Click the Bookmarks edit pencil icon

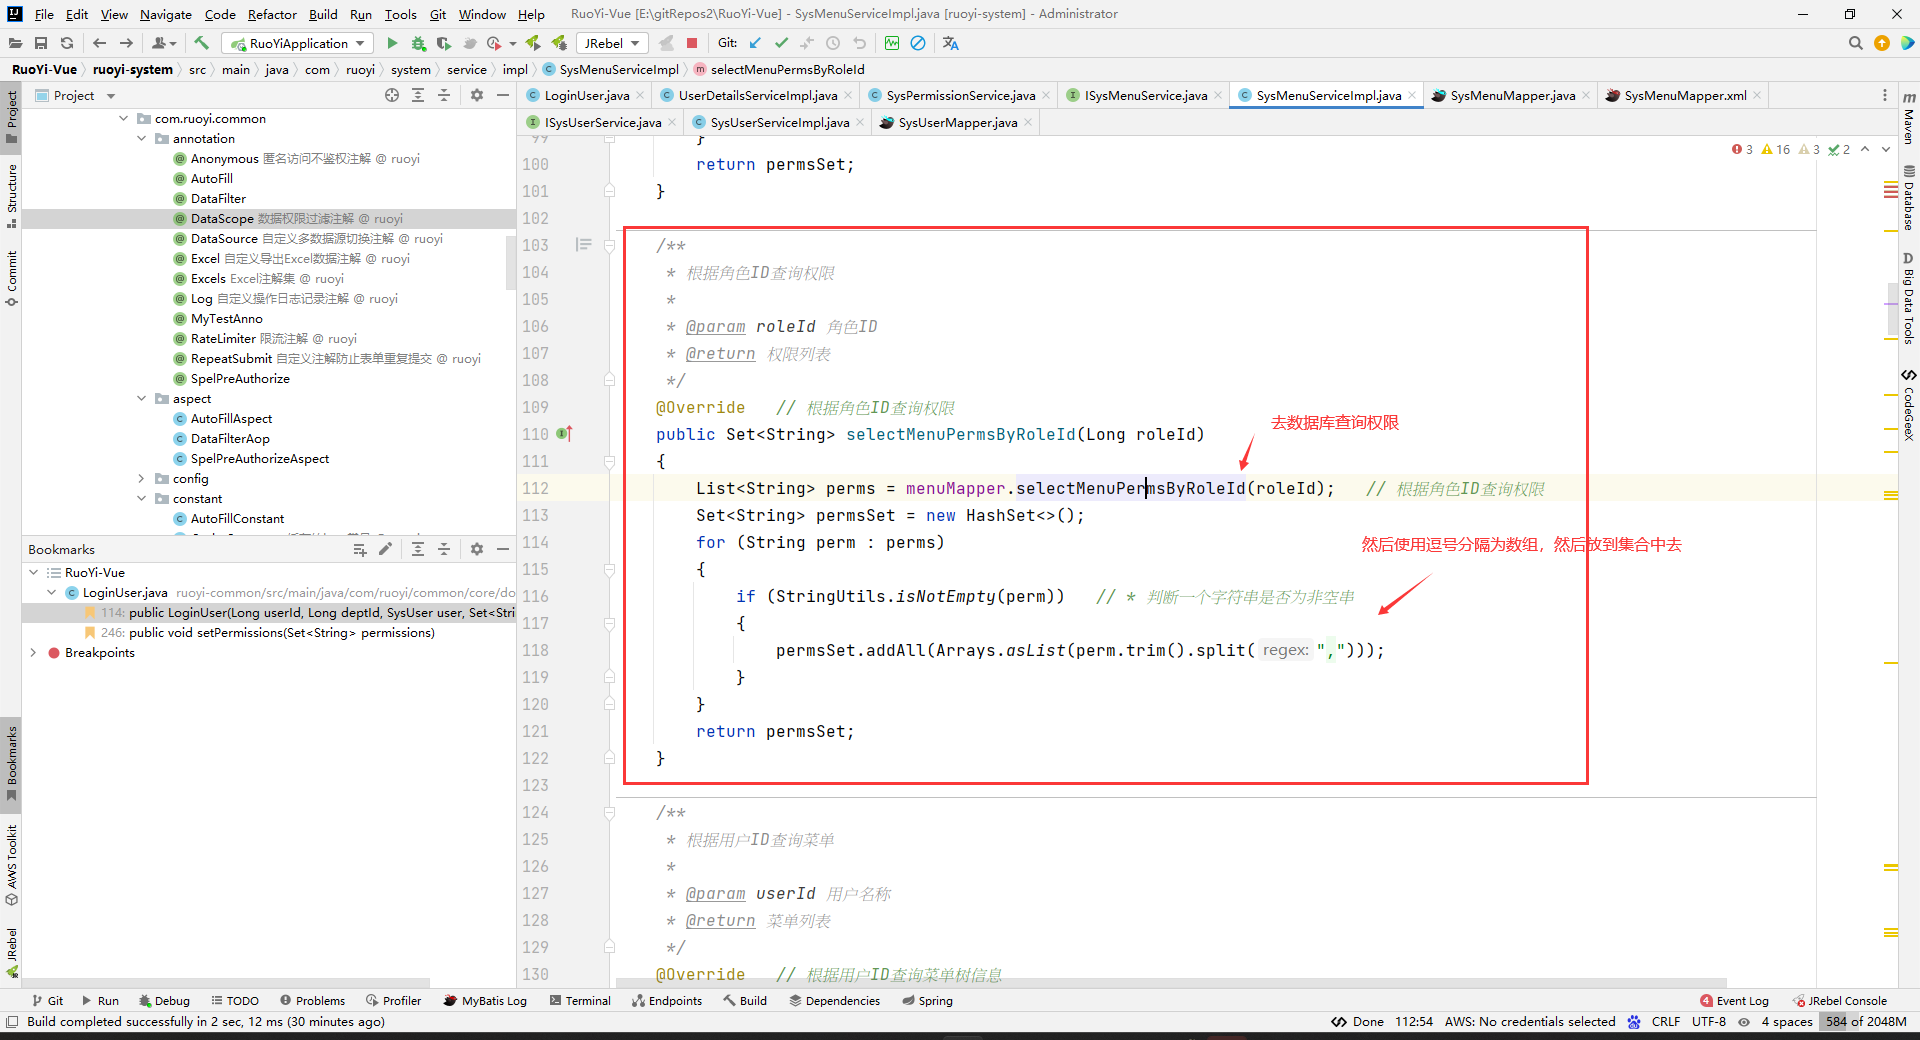(385, 549)
